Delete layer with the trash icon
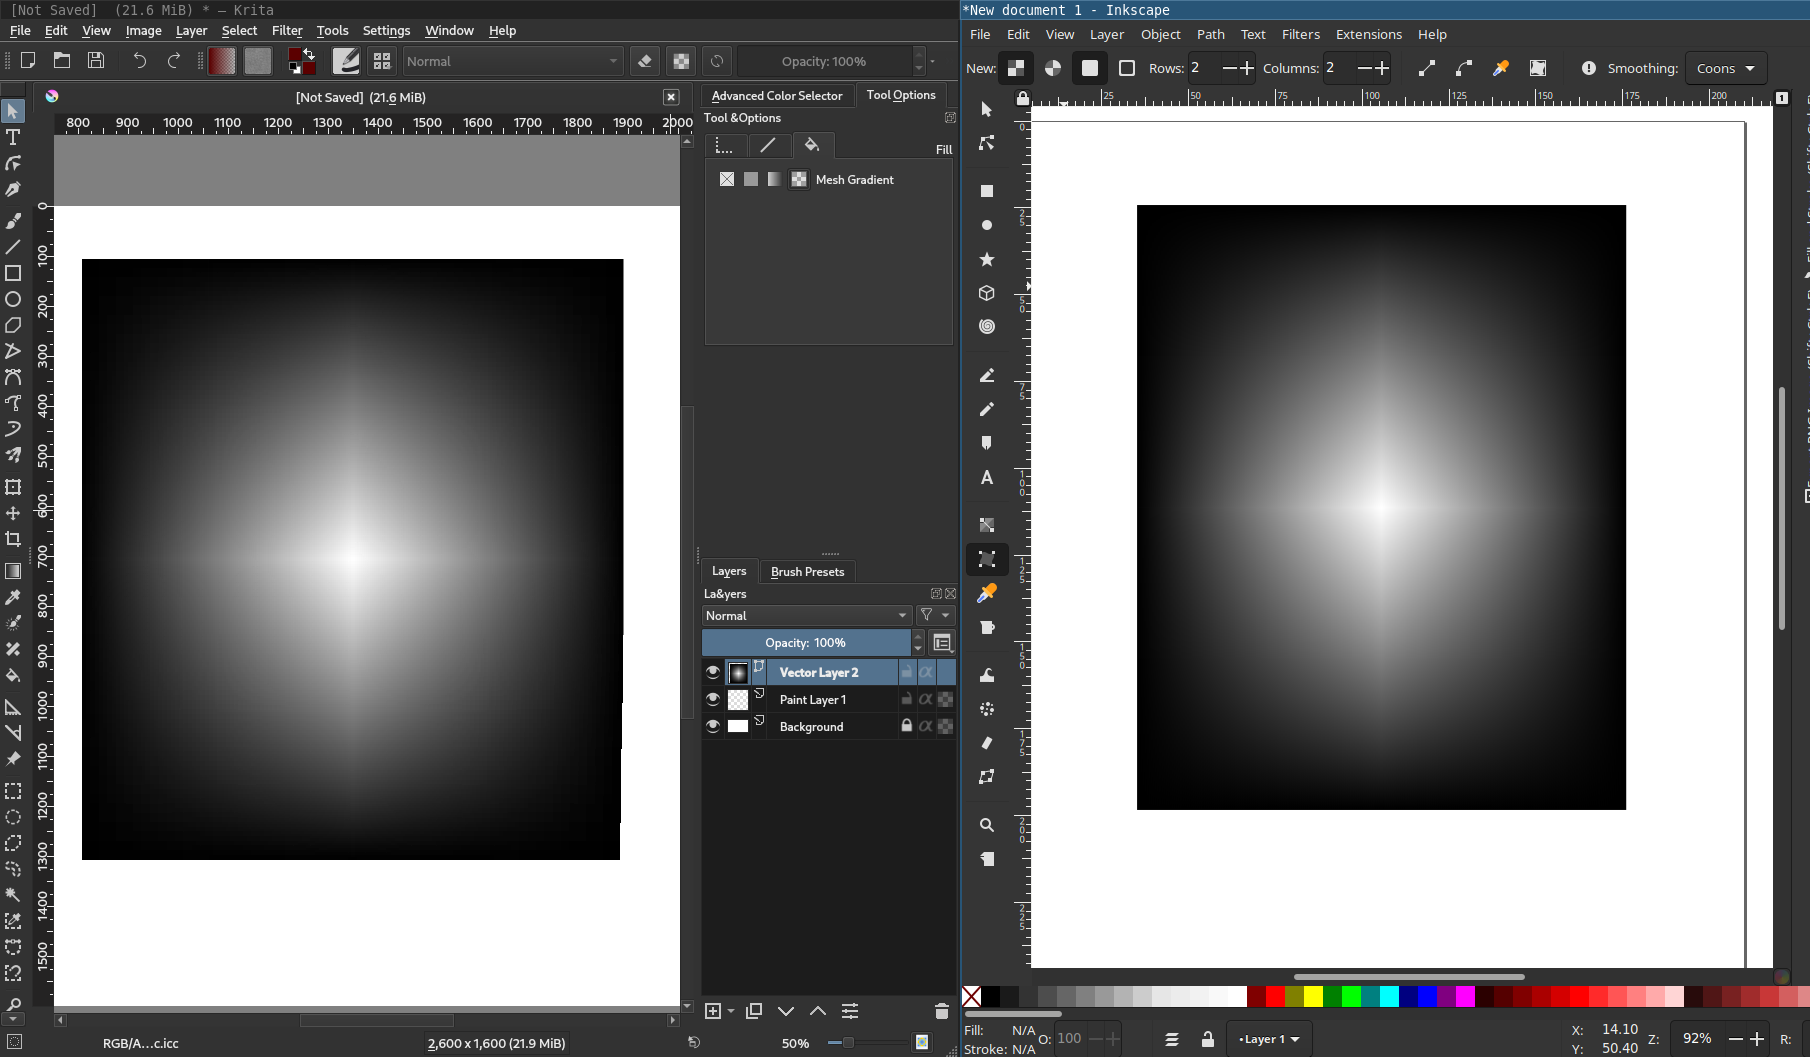Viewport: 1810px width, 1057px height. pyautogui.click(x=941, y=1011)
